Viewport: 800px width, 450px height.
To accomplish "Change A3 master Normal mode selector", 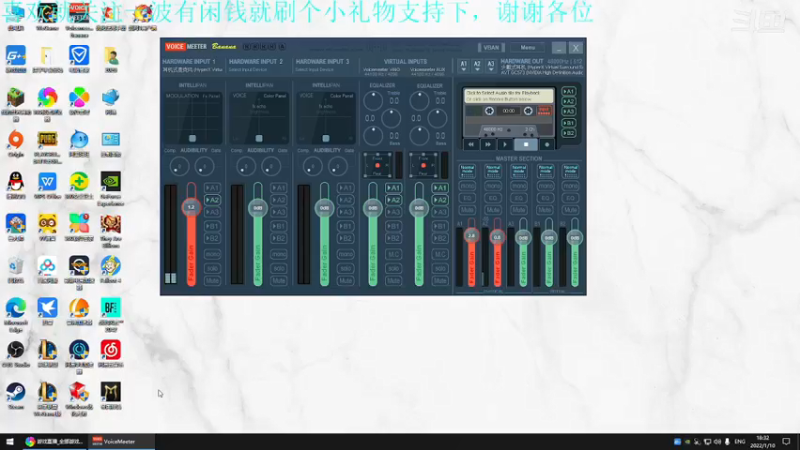I will point(519,170).
